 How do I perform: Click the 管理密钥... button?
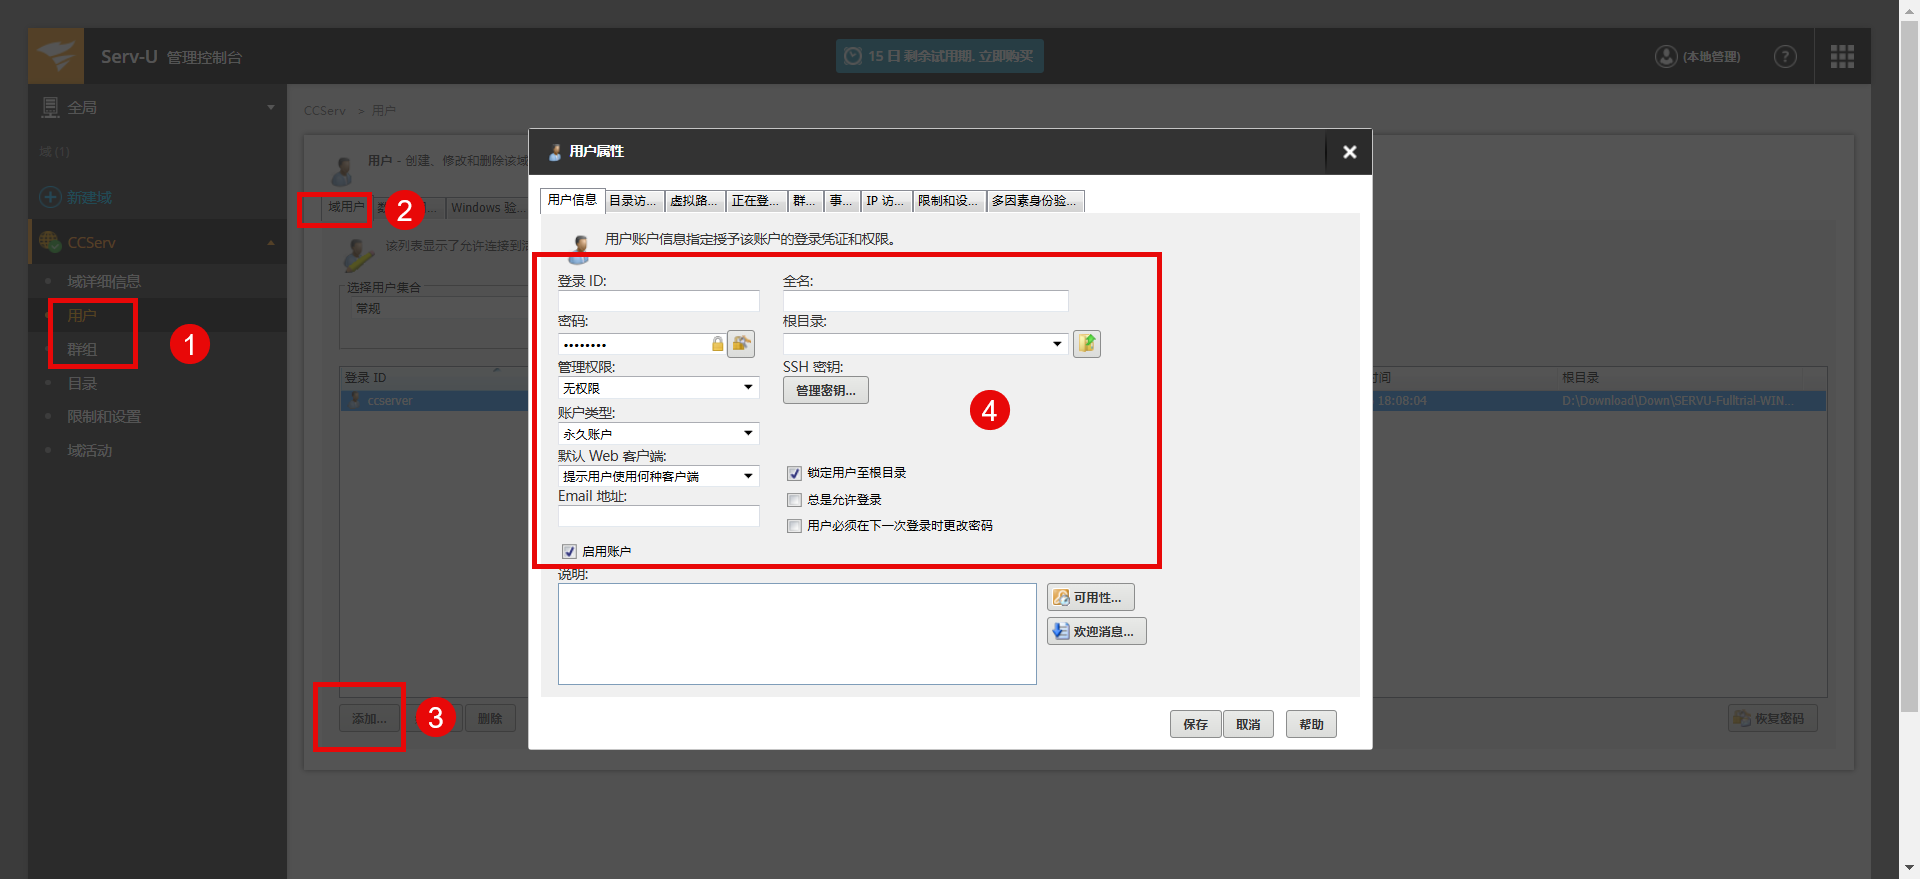826,390
